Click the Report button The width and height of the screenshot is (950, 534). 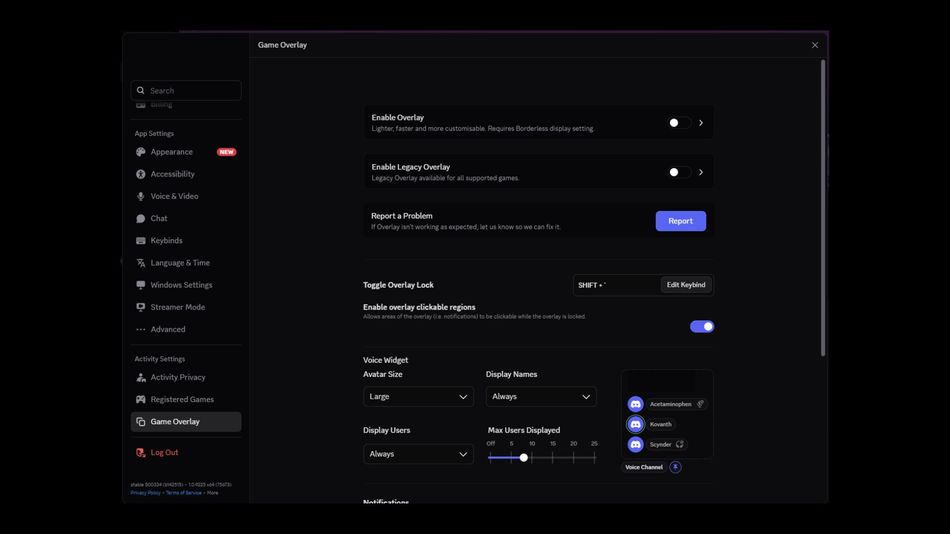680,221
